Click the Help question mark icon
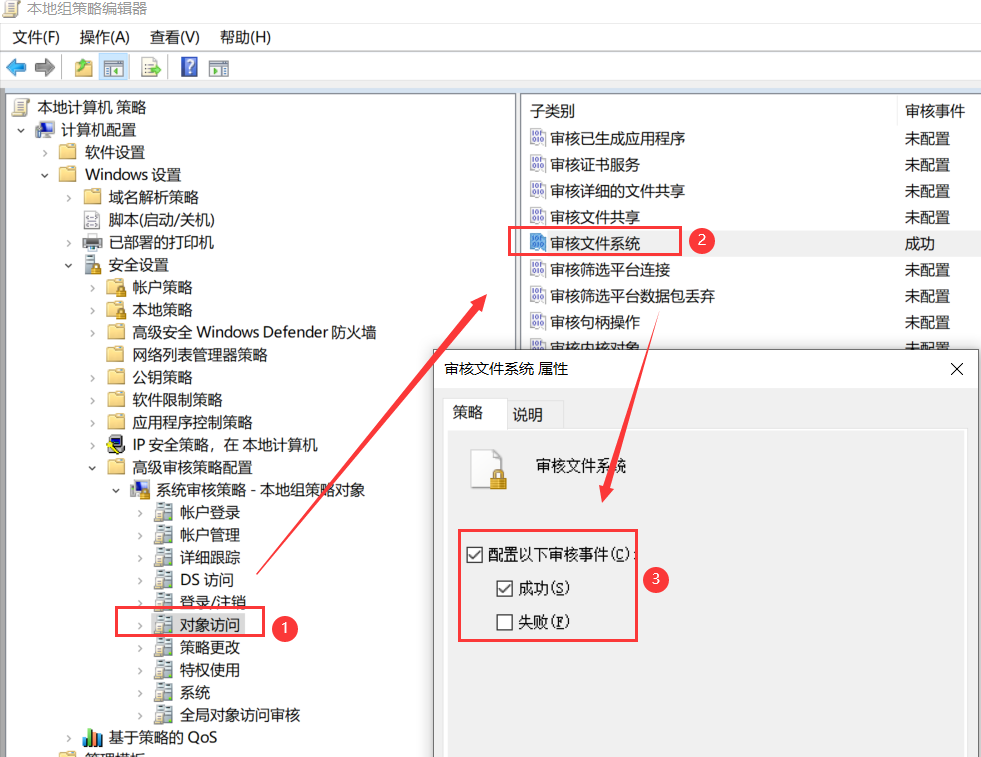Screen dimensions: 981x757 [x=189, y=66]
